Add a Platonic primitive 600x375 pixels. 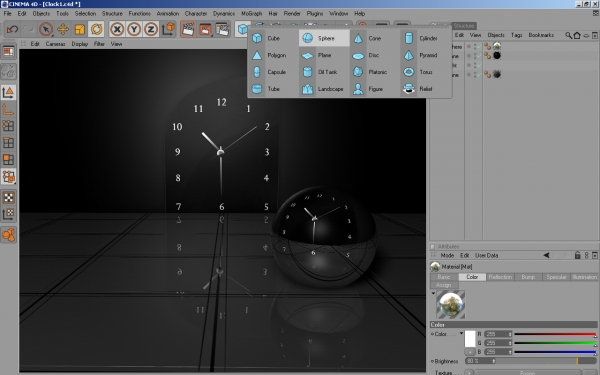(x=374, y=72)
